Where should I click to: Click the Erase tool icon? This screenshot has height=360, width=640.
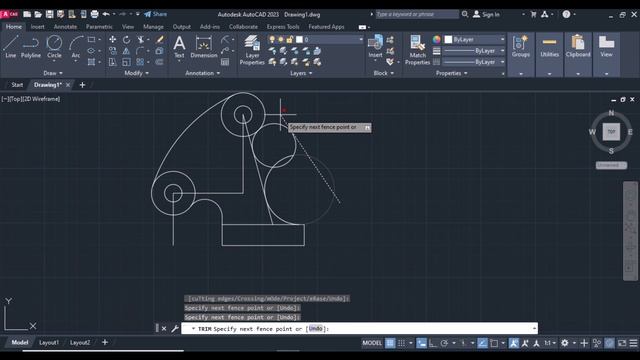[x=160, y=40]
